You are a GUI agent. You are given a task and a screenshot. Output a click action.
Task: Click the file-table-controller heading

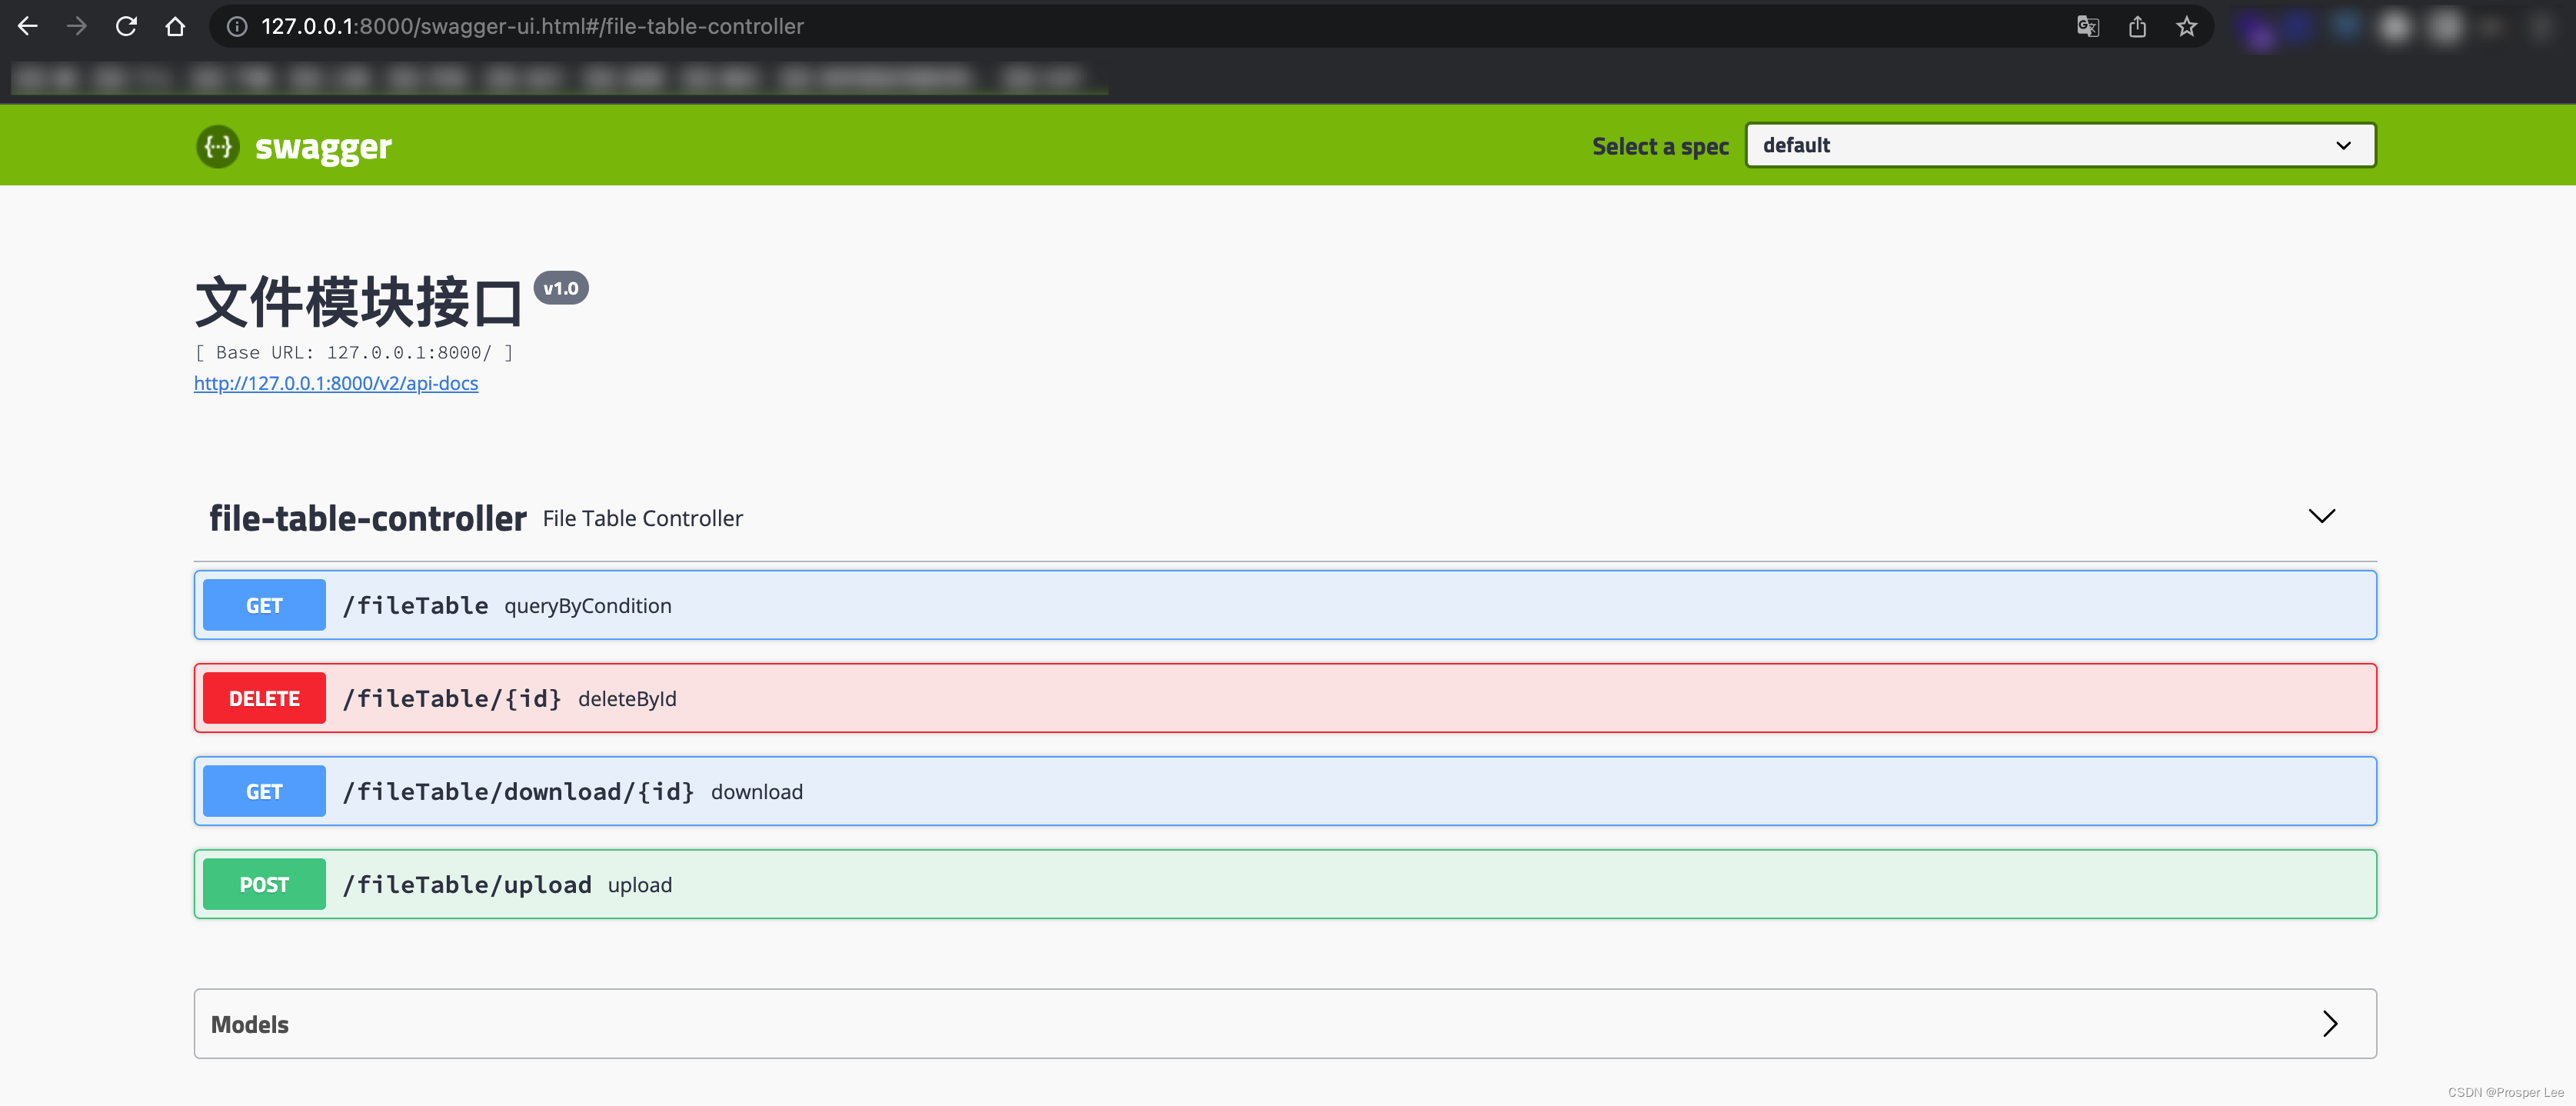pyautogui.click(x=368, y=518)
